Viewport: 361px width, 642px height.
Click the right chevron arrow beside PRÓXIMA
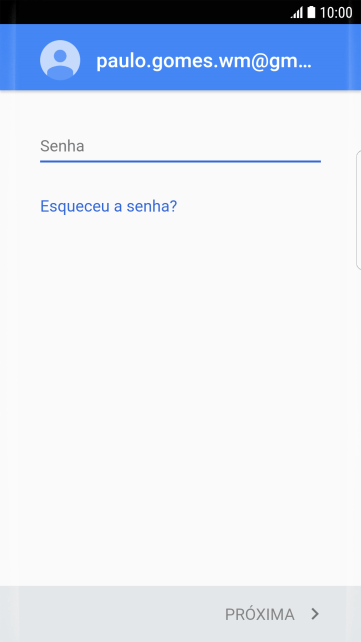pyautogui.click(x=315, y=614)
